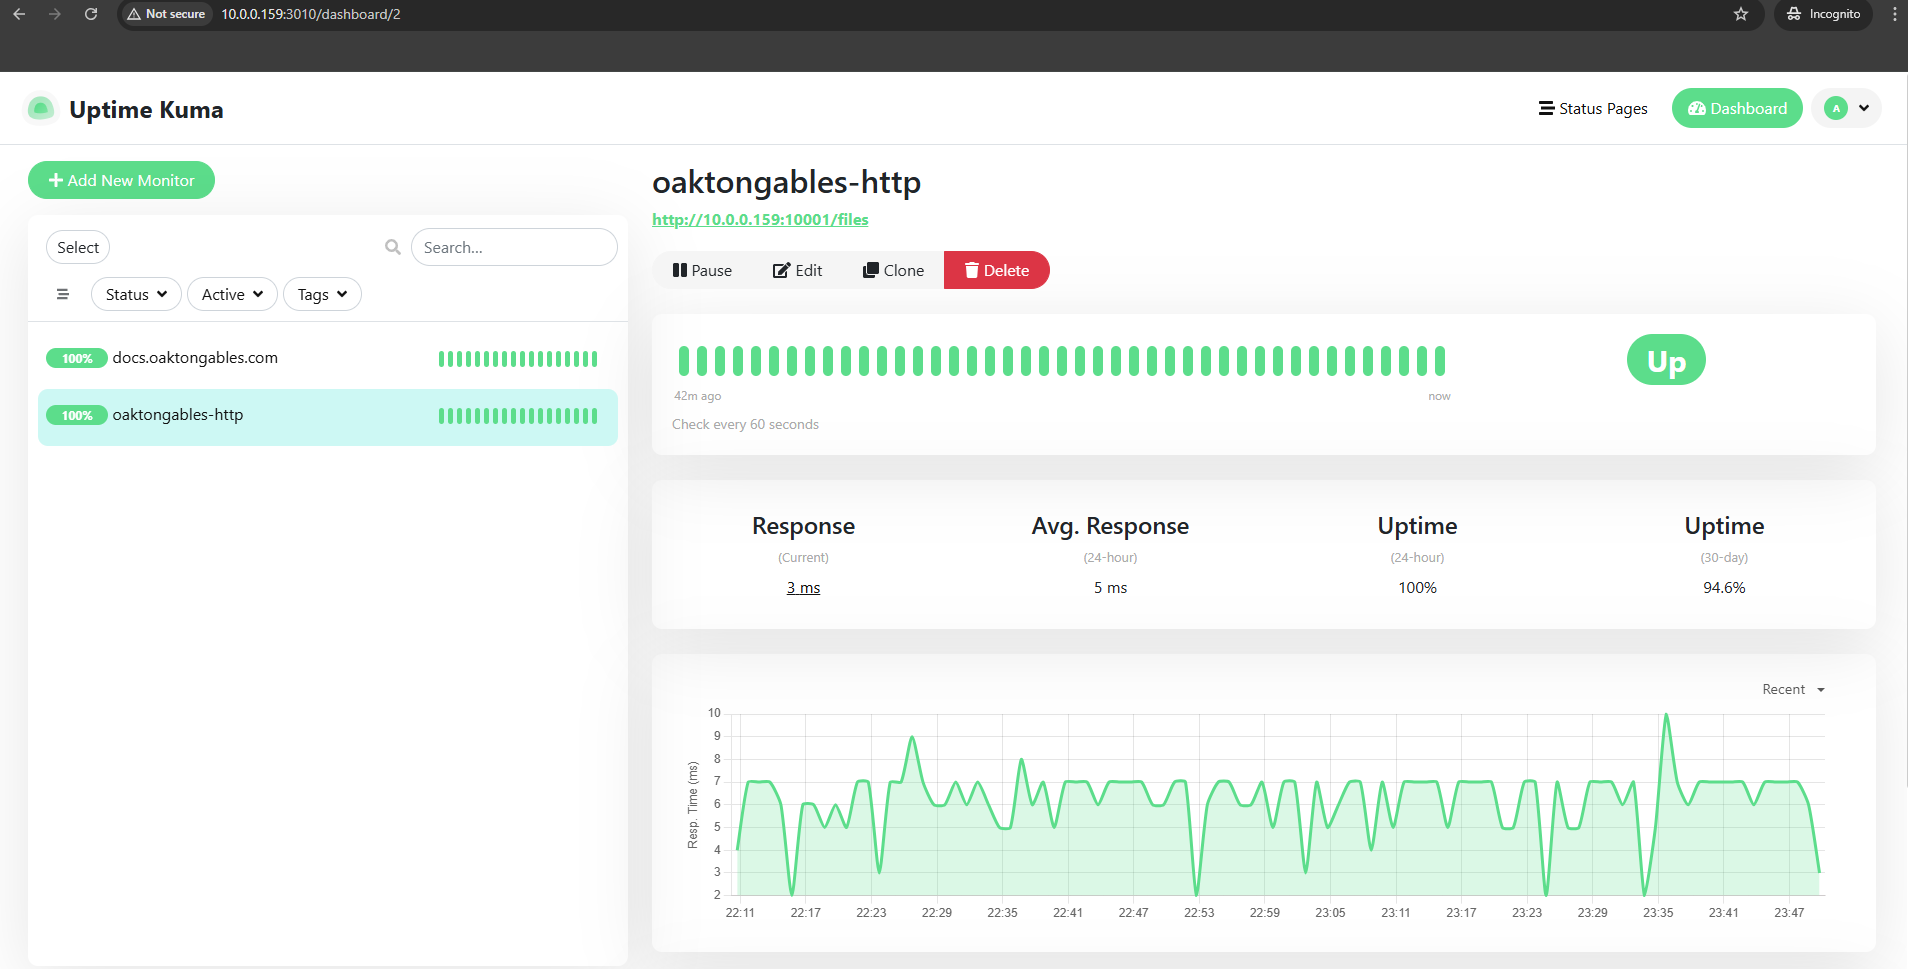The image size is (1908, 969).
Task: Click the Not secure warning icon
Action: pyautogui.click(x=134, y=14)
